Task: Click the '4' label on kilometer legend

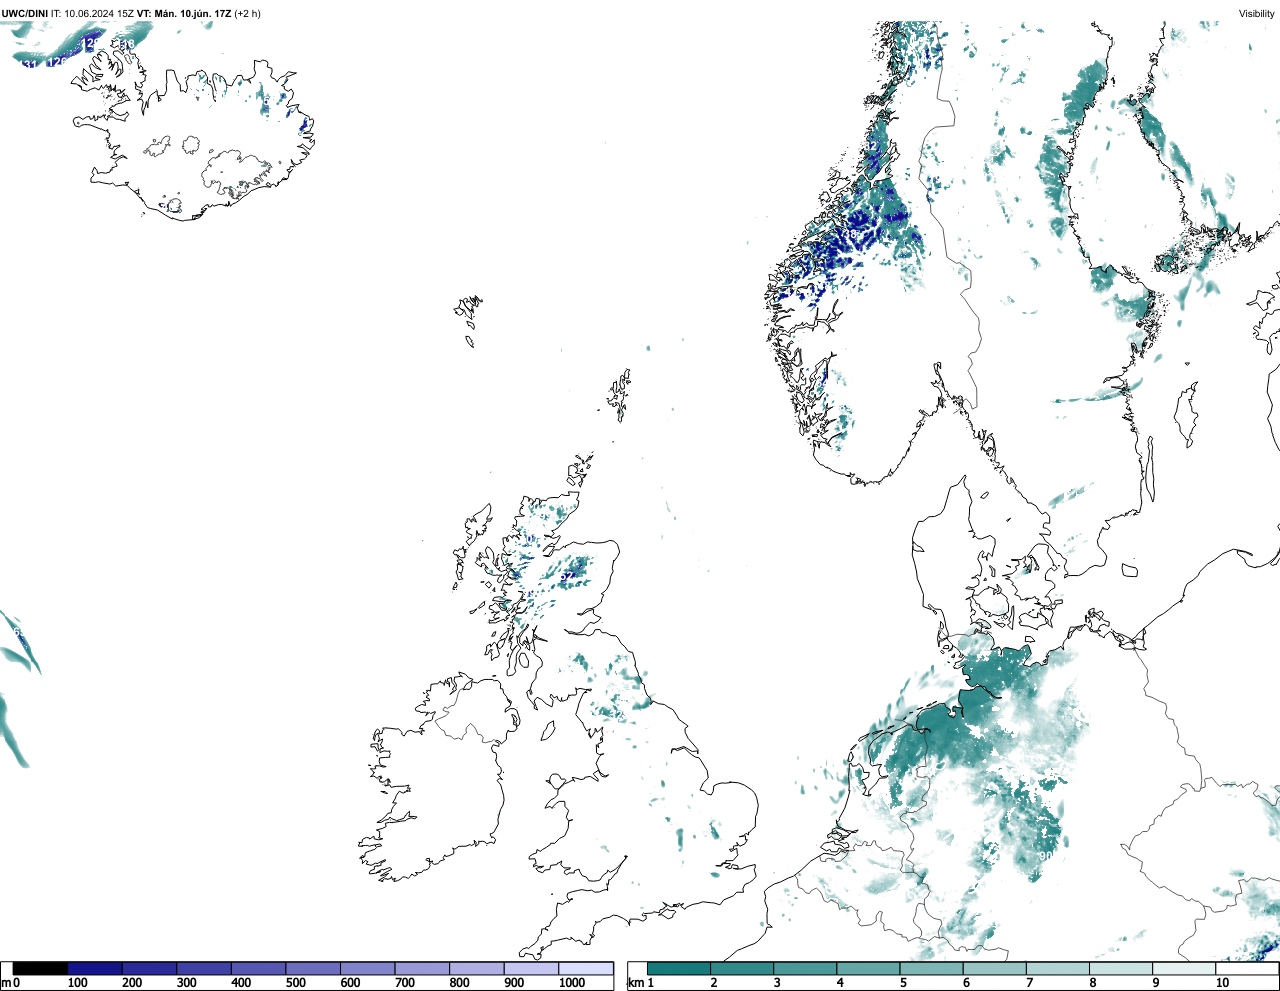Action: 840,983
